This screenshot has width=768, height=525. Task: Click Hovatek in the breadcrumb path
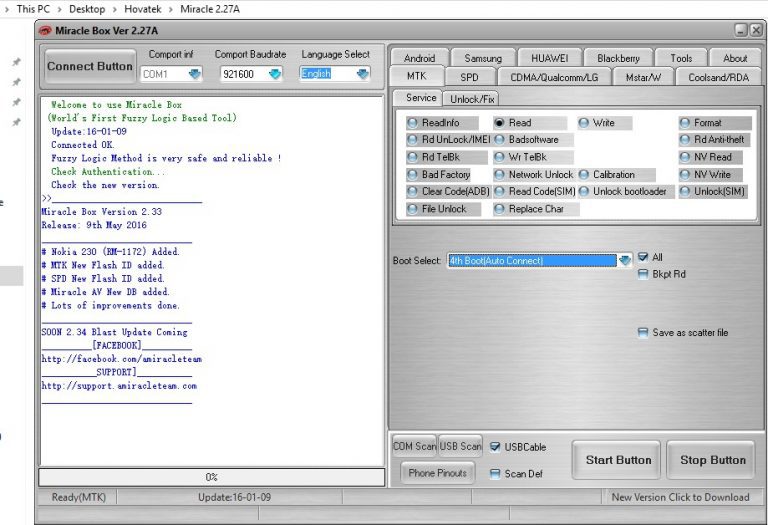[x=143, y=9]
